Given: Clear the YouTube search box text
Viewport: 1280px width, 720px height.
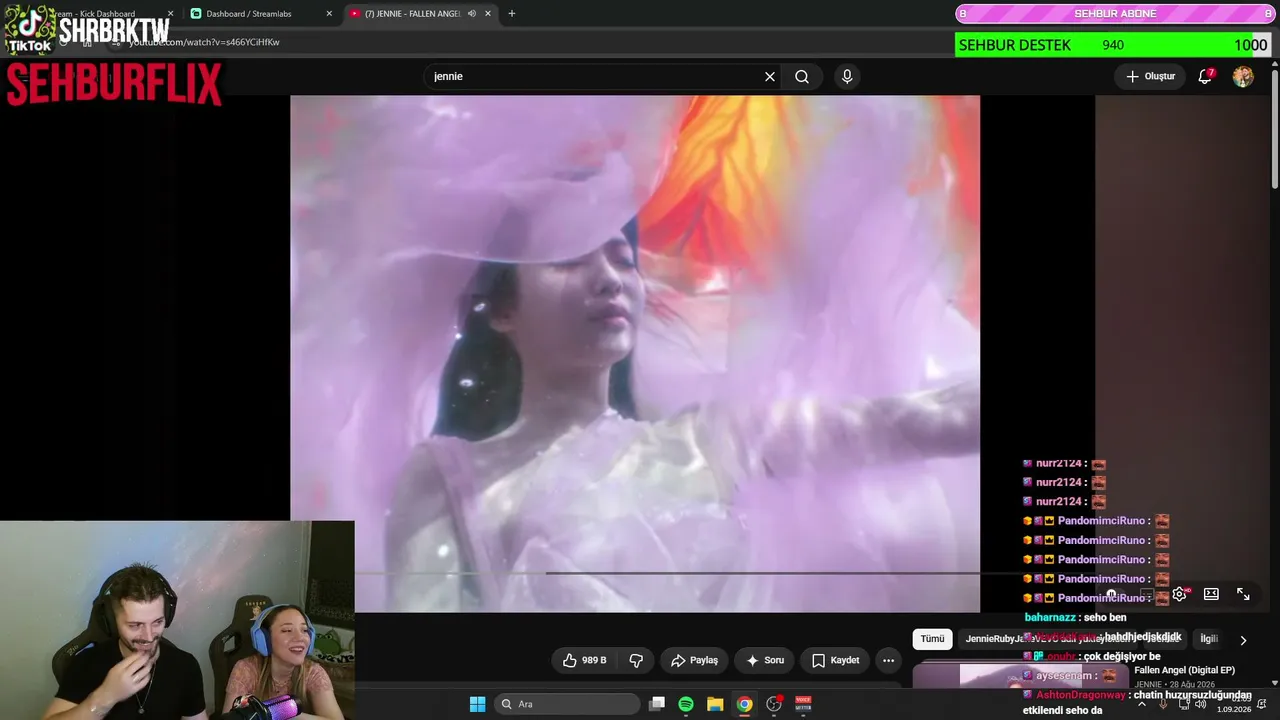Looking at the screenshot, I should click(x=770, y=76).
